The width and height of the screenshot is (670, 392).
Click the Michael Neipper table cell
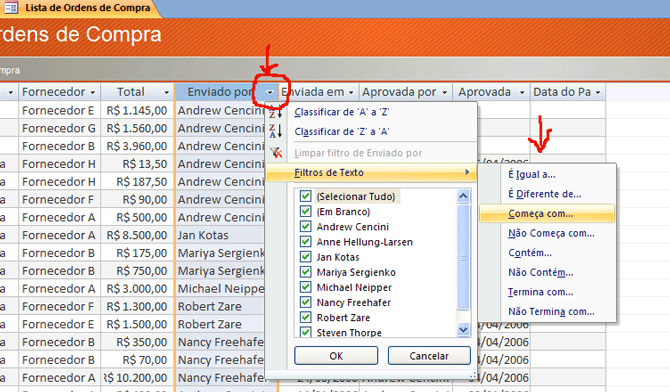(220, 289)
